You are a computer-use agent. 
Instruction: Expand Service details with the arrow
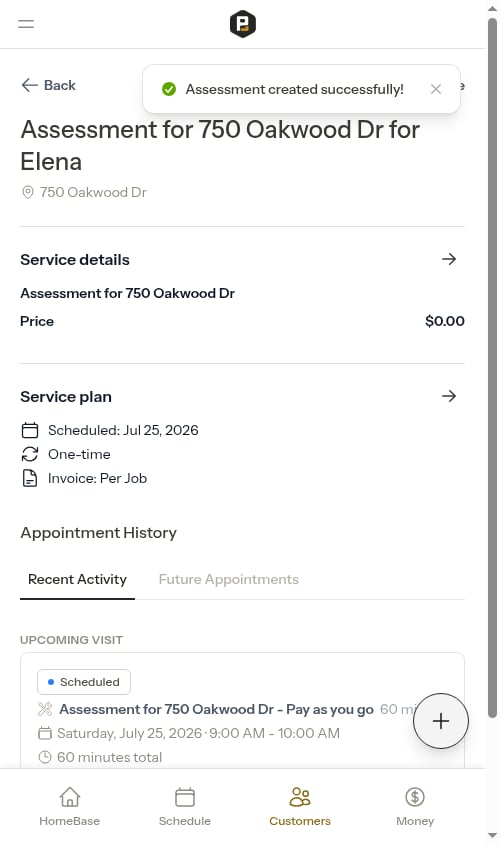pyautogui.click(x=449, y=259)
